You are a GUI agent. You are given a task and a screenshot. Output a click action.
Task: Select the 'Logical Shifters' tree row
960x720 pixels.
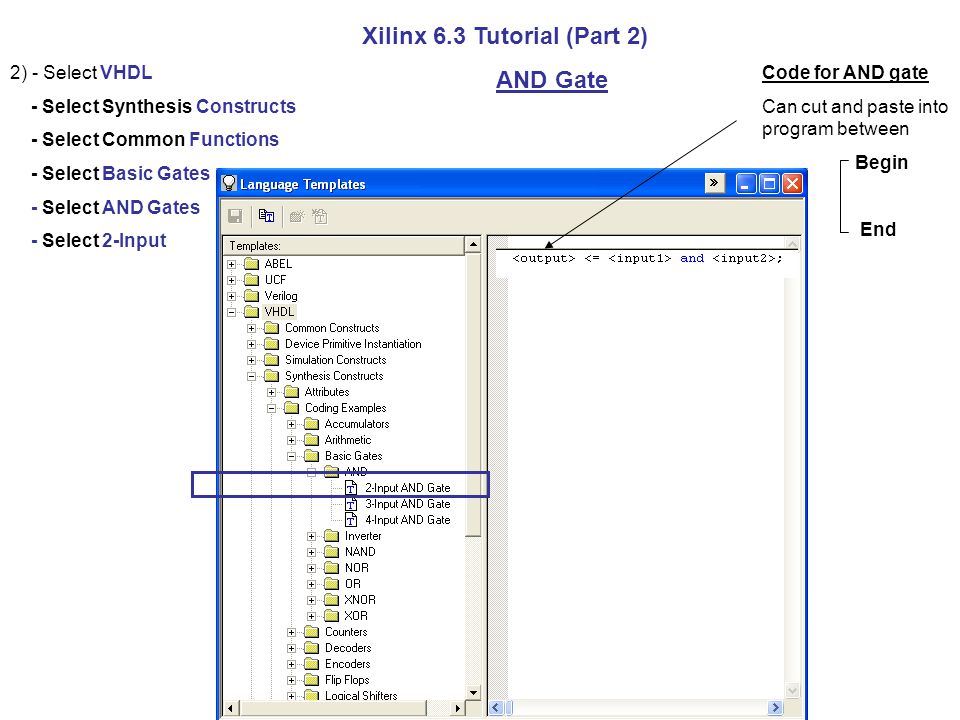coord(361,696)
